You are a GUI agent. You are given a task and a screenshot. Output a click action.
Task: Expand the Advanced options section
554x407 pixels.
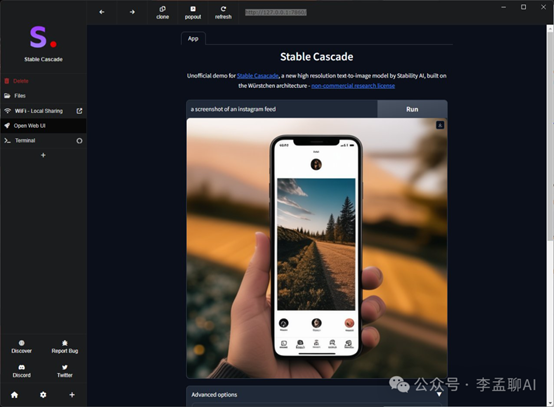[x=317, y=395]
